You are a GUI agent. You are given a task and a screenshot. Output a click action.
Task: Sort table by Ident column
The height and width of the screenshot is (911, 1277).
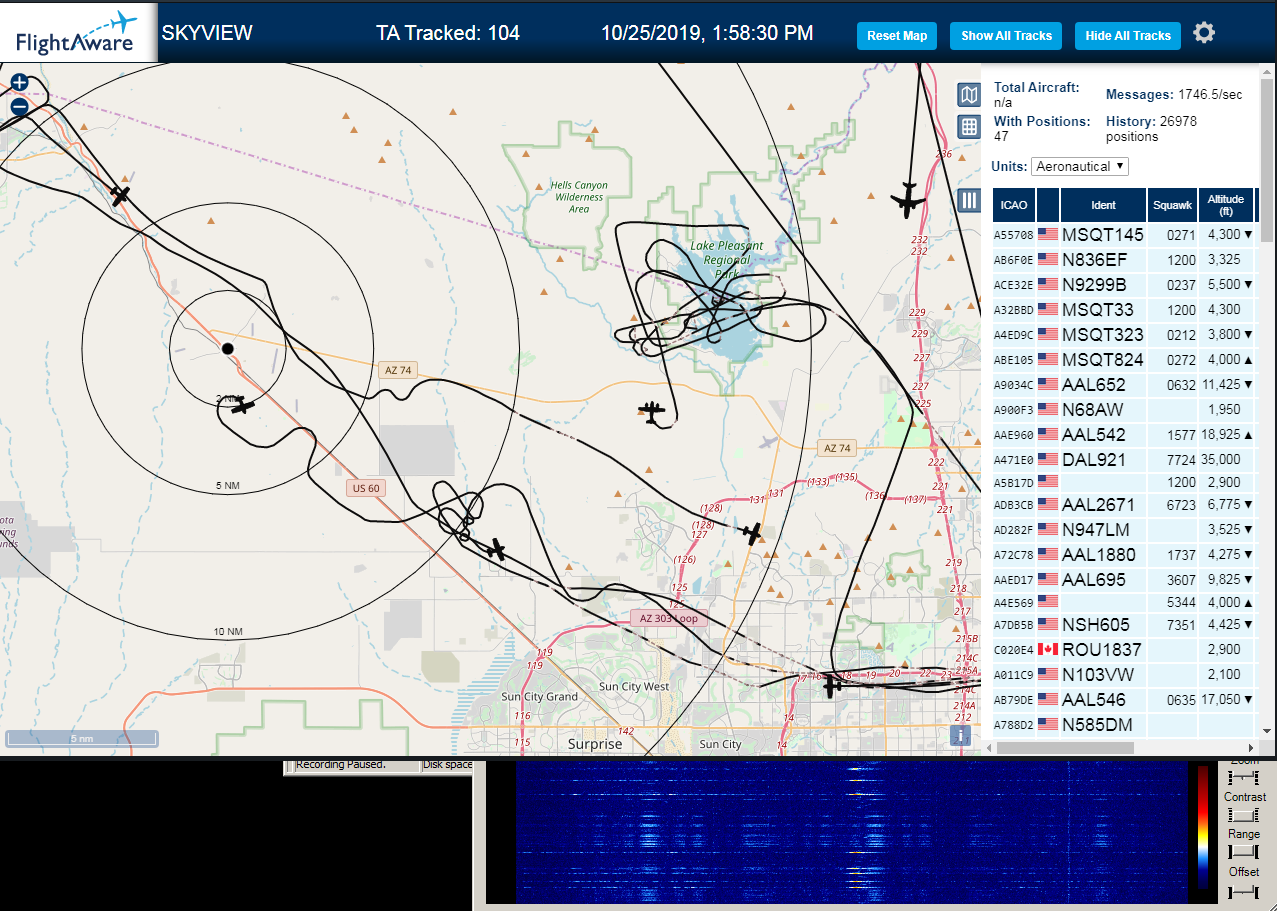[1103, 205]
